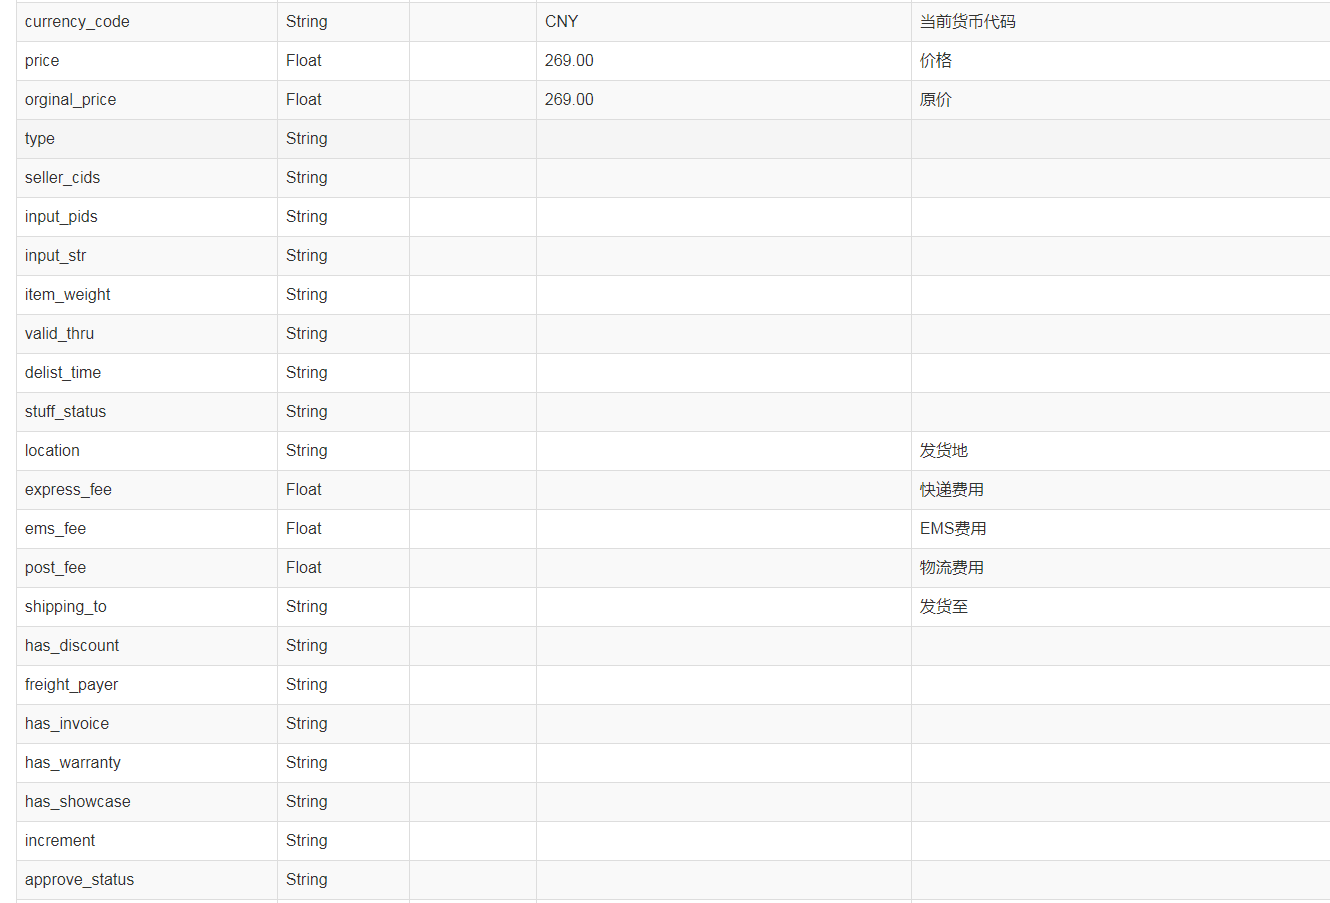1330x903 pixels.
Task: Click Float type in the orginal_price row
Action: coord(304,100)
